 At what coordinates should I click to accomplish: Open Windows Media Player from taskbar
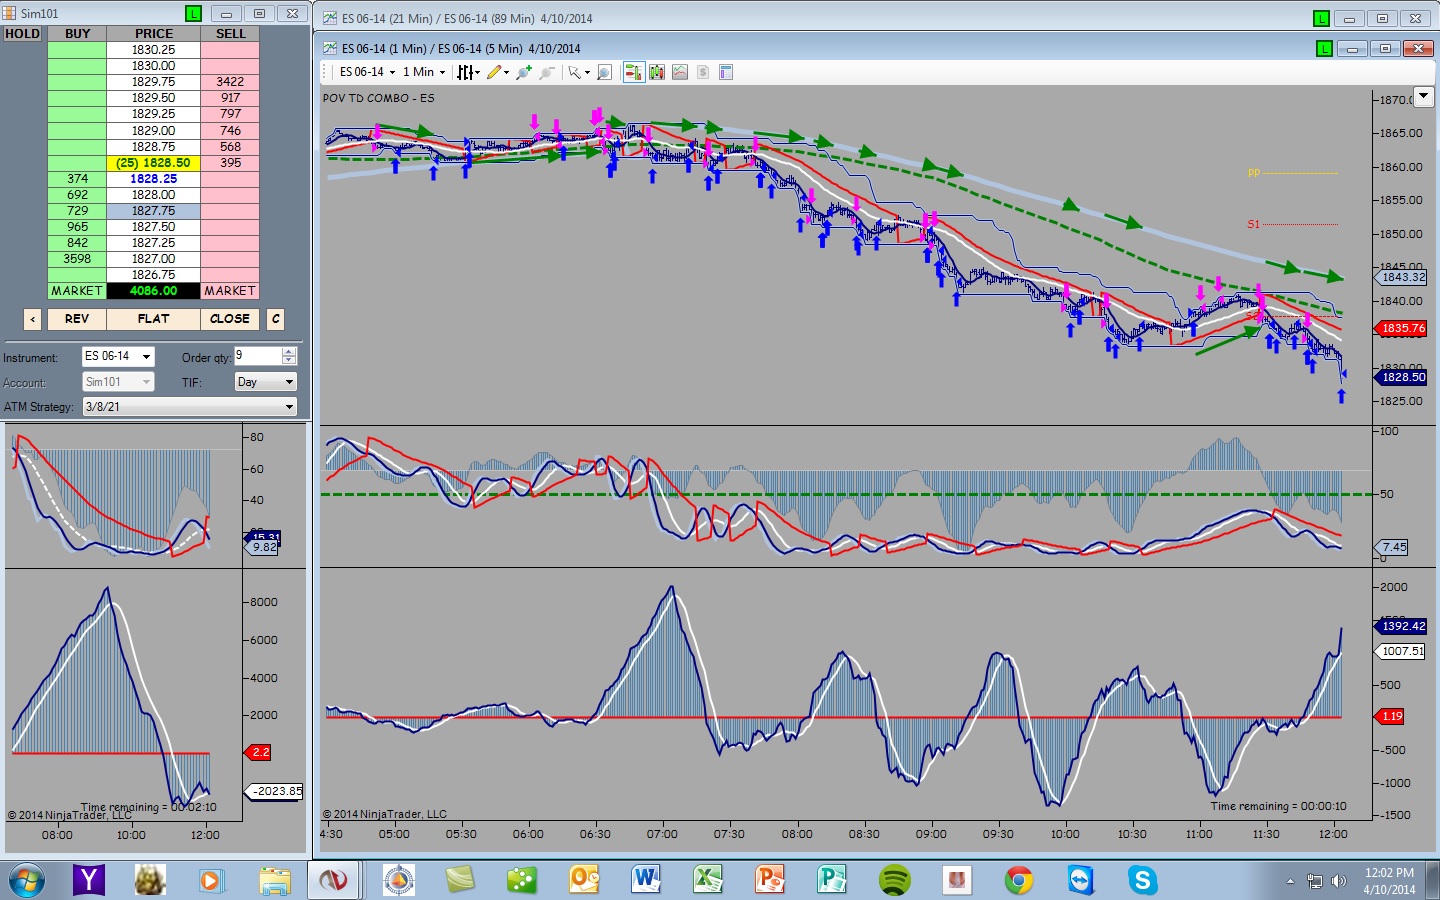point(210,880)
